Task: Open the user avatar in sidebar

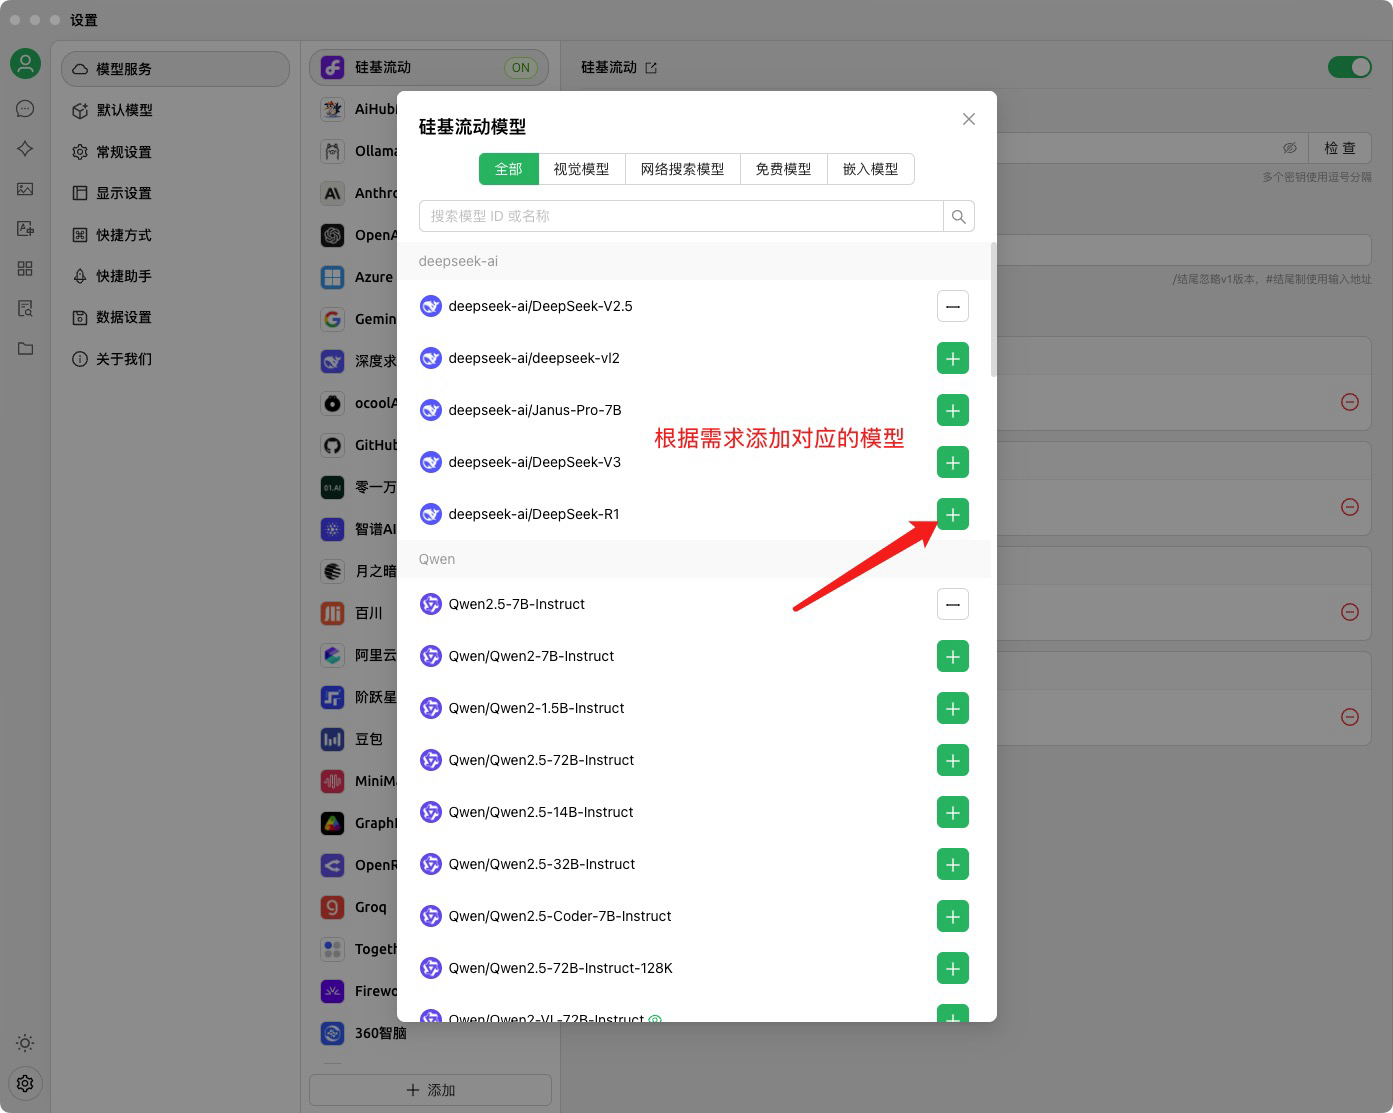Action: point(25,64)
